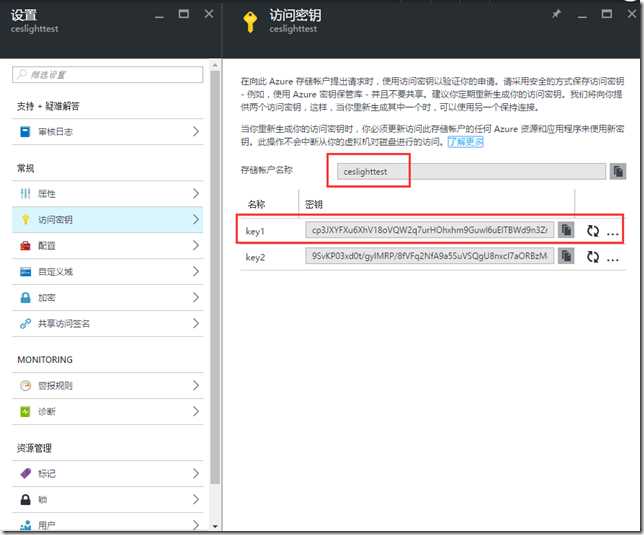The height and width of the screenshot is (535, 644).
Task: Click the search magnifier in the filter box
Action: coord(22,74)
